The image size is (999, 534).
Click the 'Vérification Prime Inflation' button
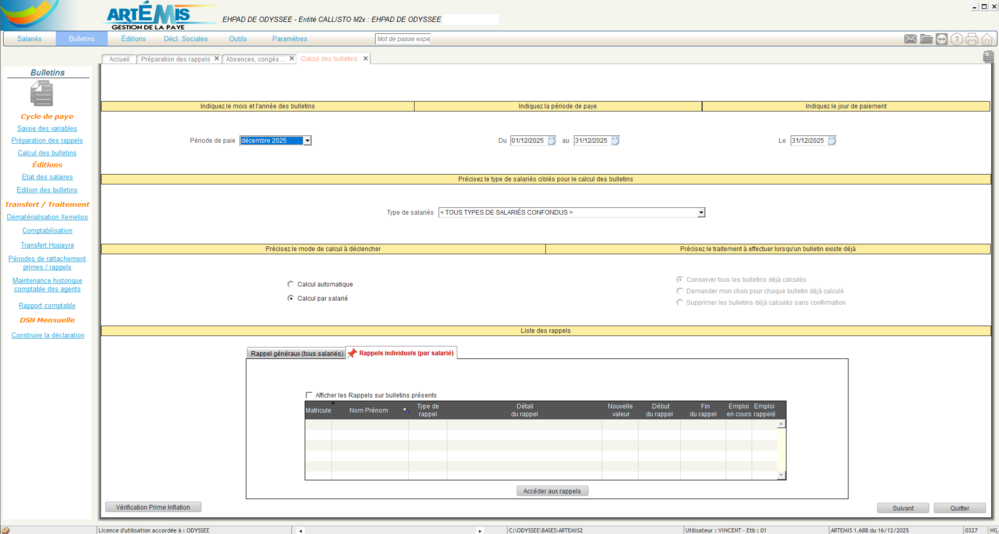pyautogui.click(x=153, y=507)
